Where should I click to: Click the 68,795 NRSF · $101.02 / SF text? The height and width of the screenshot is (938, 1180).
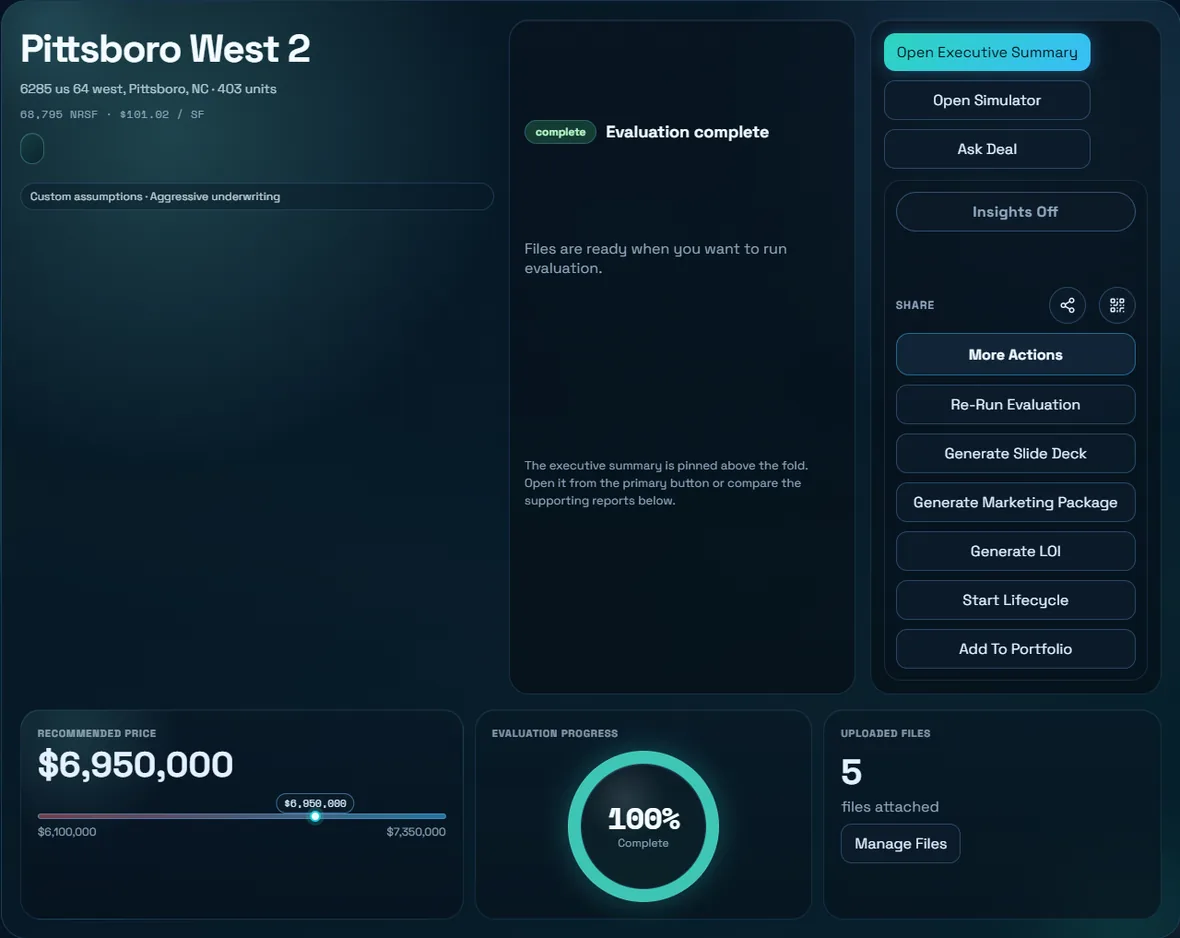click(x=112, y=114)
